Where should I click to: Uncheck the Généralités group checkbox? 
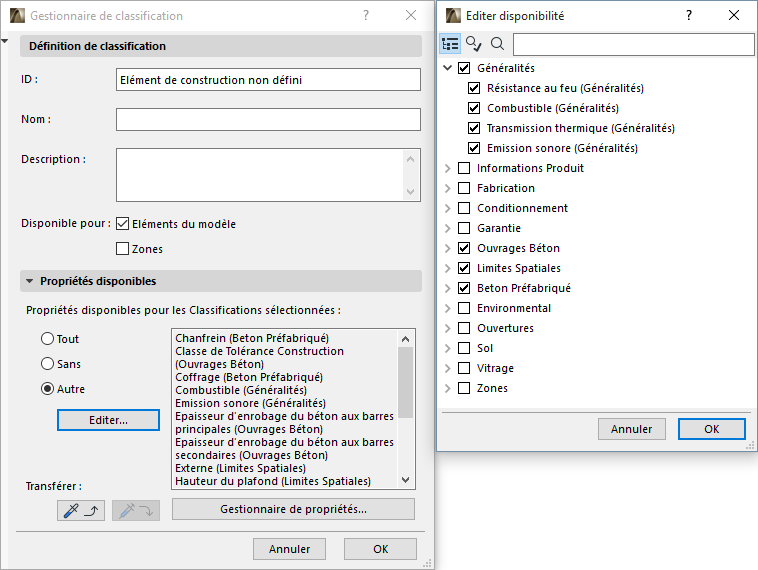click(464, 68)
